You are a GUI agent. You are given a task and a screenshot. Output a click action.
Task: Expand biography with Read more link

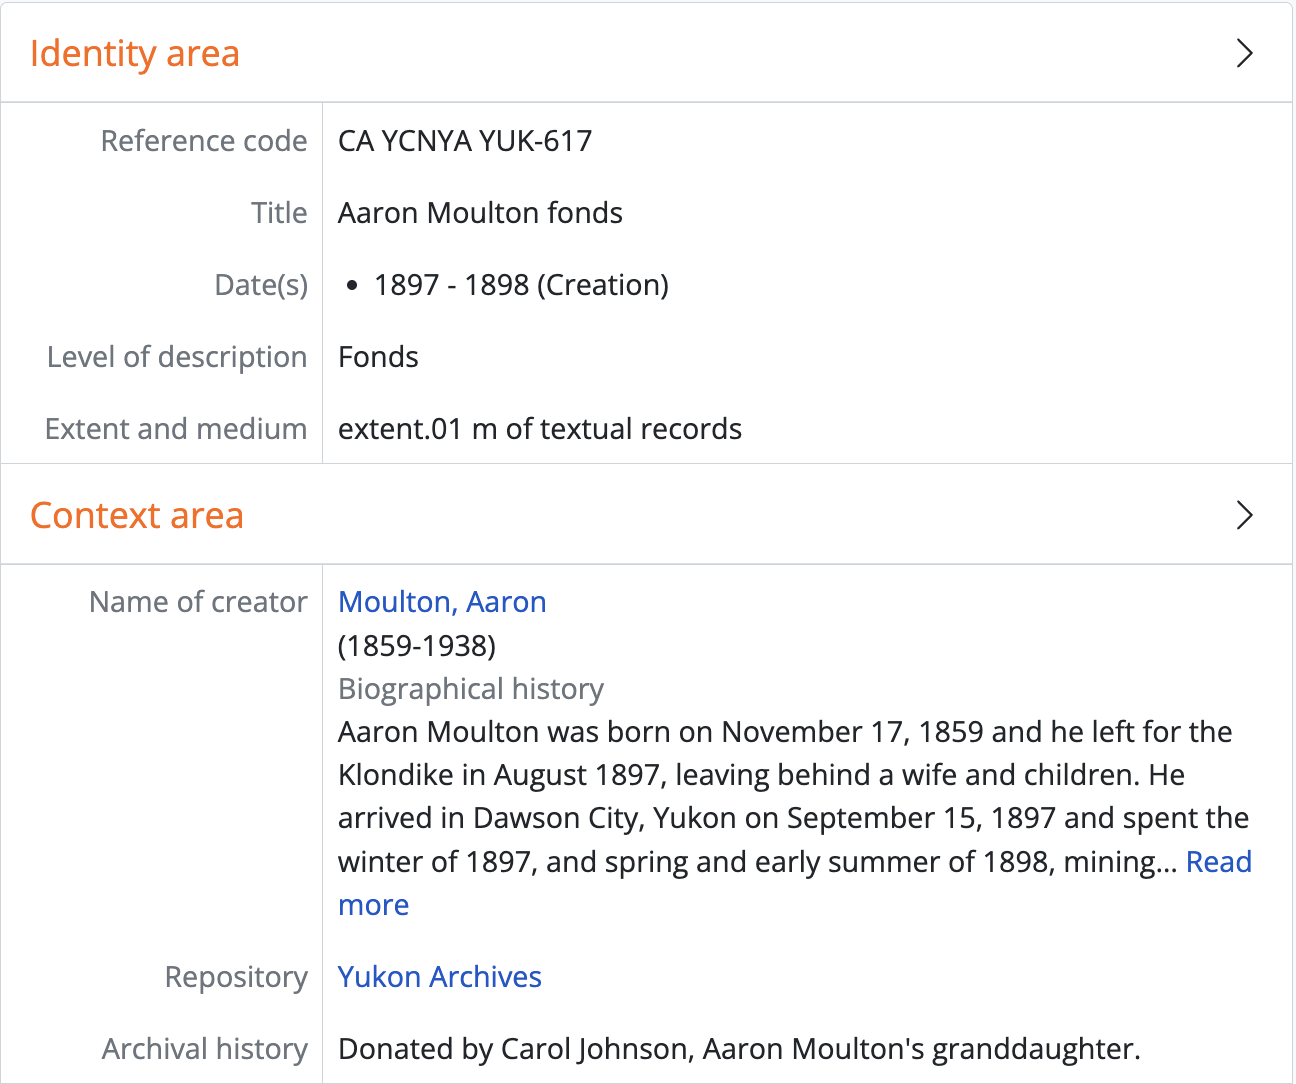(x=1218, y=862)
